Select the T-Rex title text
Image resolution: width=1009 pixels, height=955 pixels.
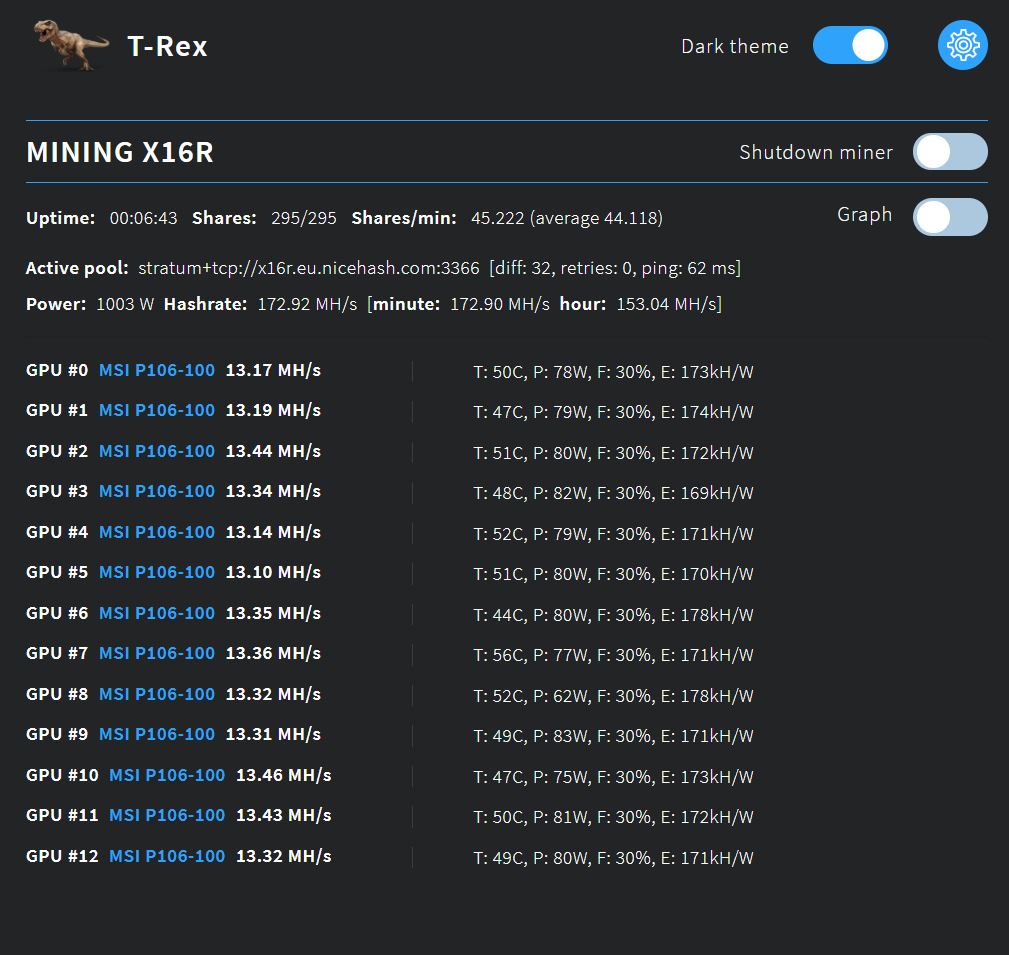[x=167, y=46]
